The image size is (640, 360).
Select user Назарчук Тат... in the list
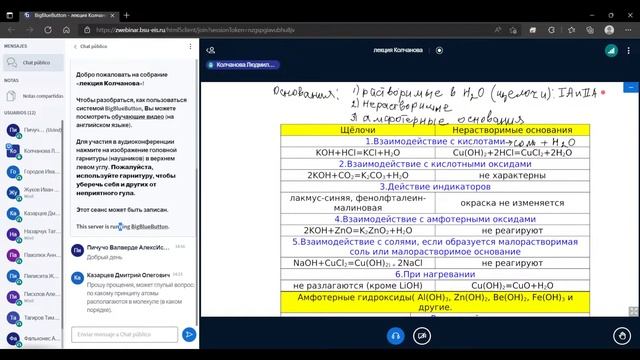click(33, 234)
